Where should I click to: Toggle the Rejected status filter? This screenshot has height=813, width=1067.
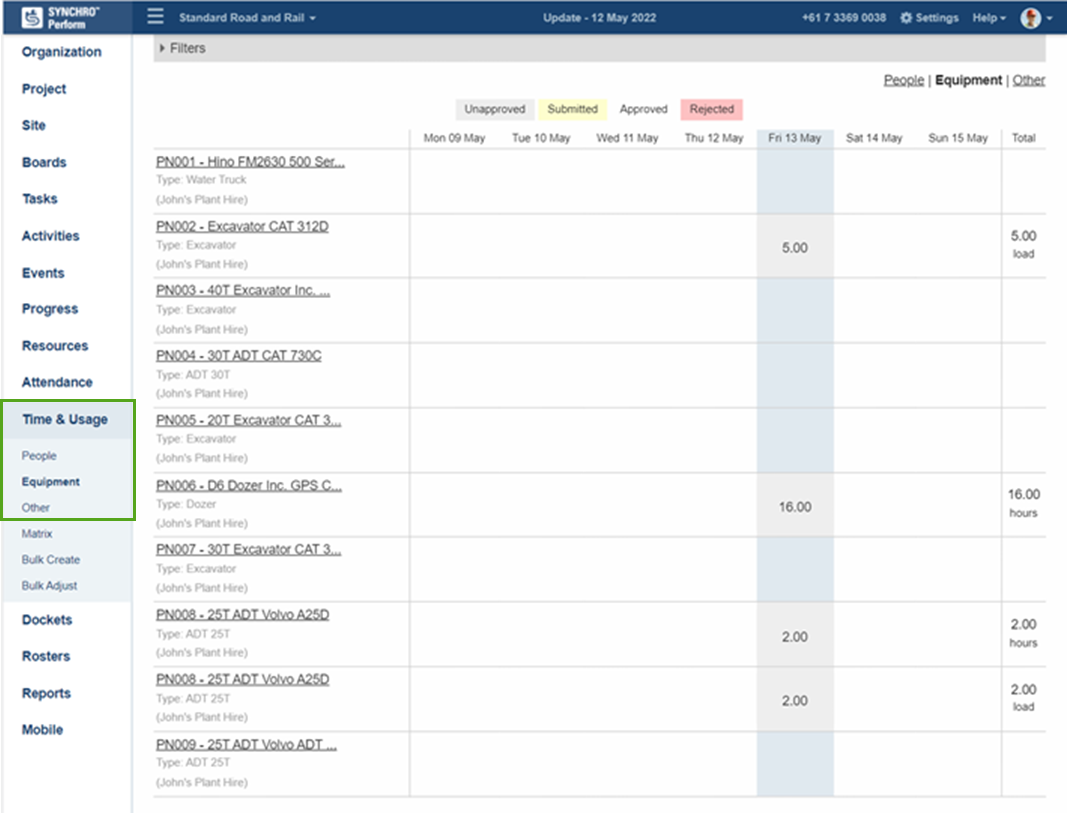click(711, 109)
